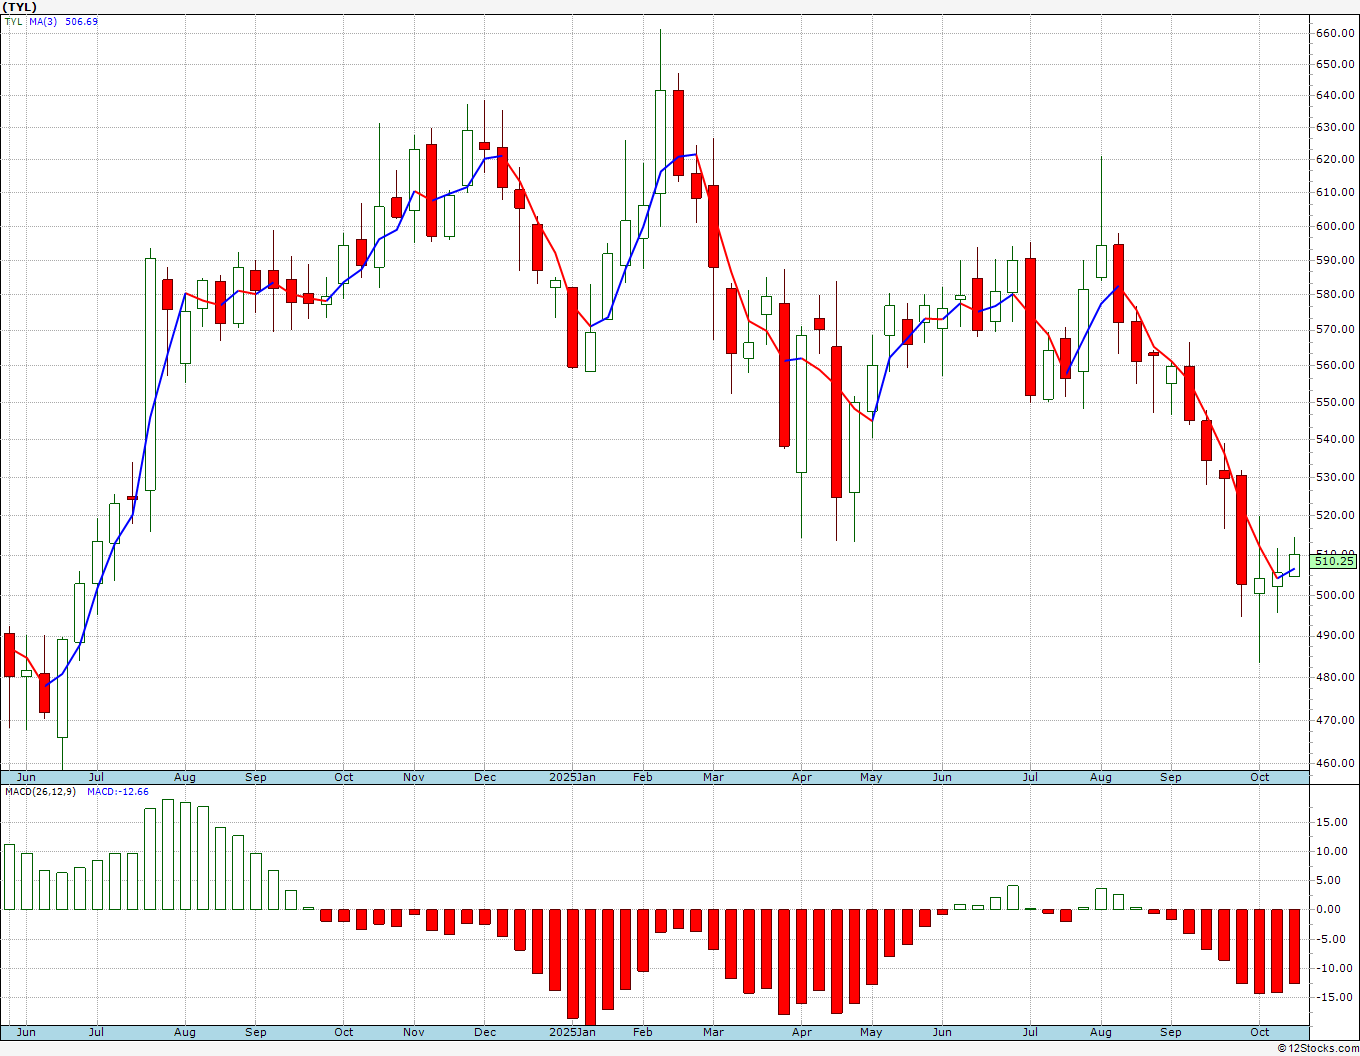The width and height of the screenshot is (1360, 1056).
Task: Click the 460.00 price axis label
Action: [1335, 763]
